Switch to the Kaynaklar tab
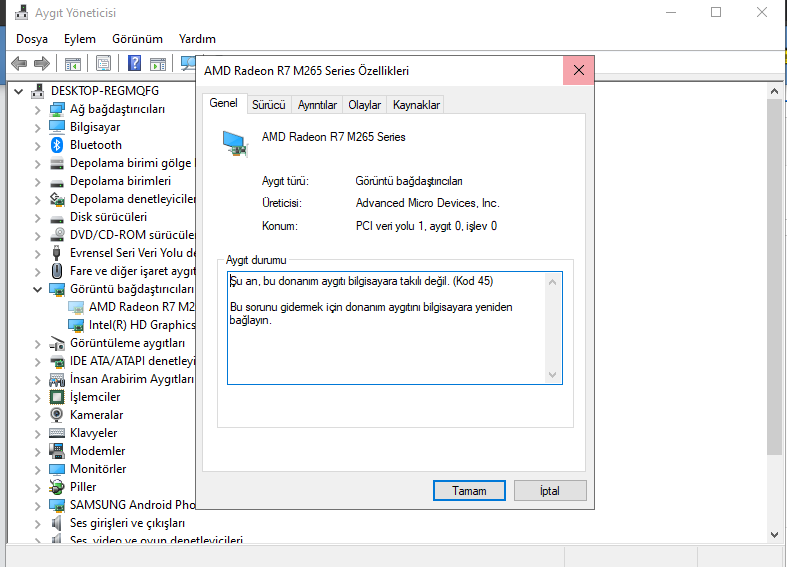Screen dimensions: 787x567 click(x=416, y=105)
